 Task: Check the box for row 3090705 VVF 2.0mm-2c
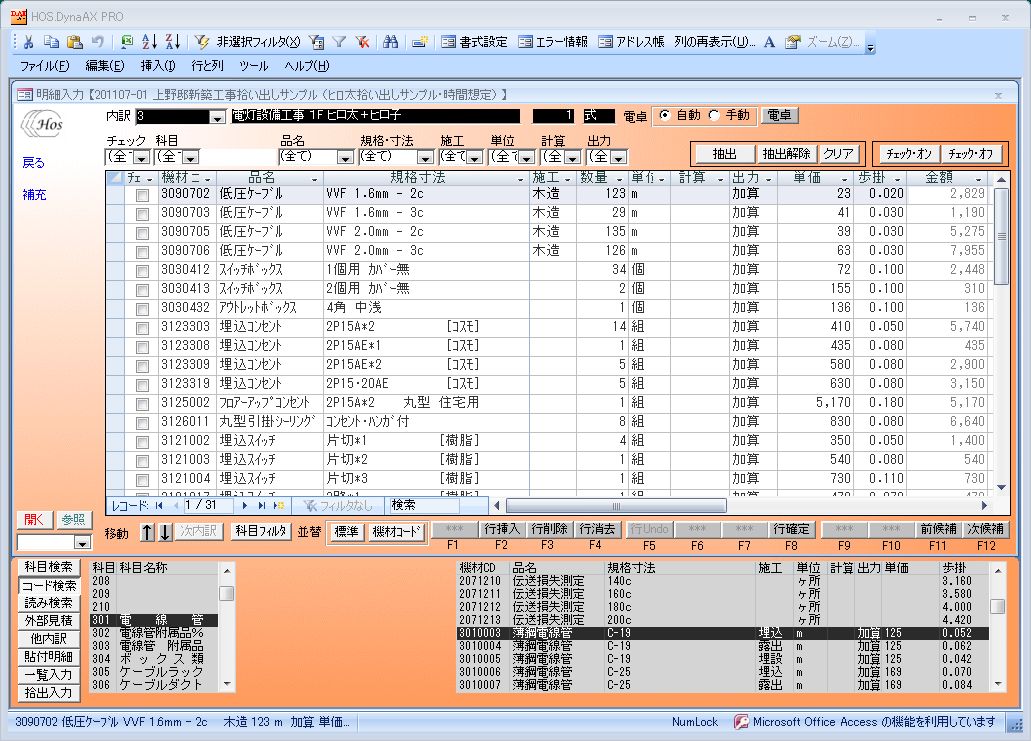(141, 233)
